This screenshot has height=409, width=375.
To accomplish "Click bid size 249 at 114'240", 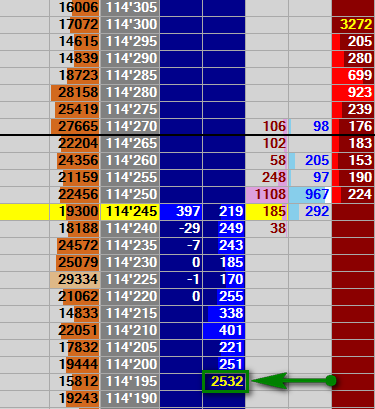I will click(224, 228).
